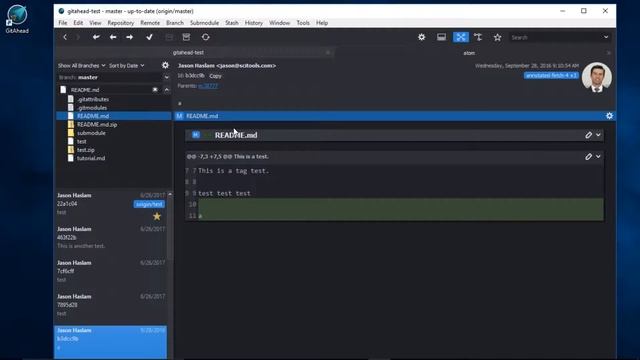
Task: Toggle the log panel toolbar icon
Action: click(x=441, y=37)
